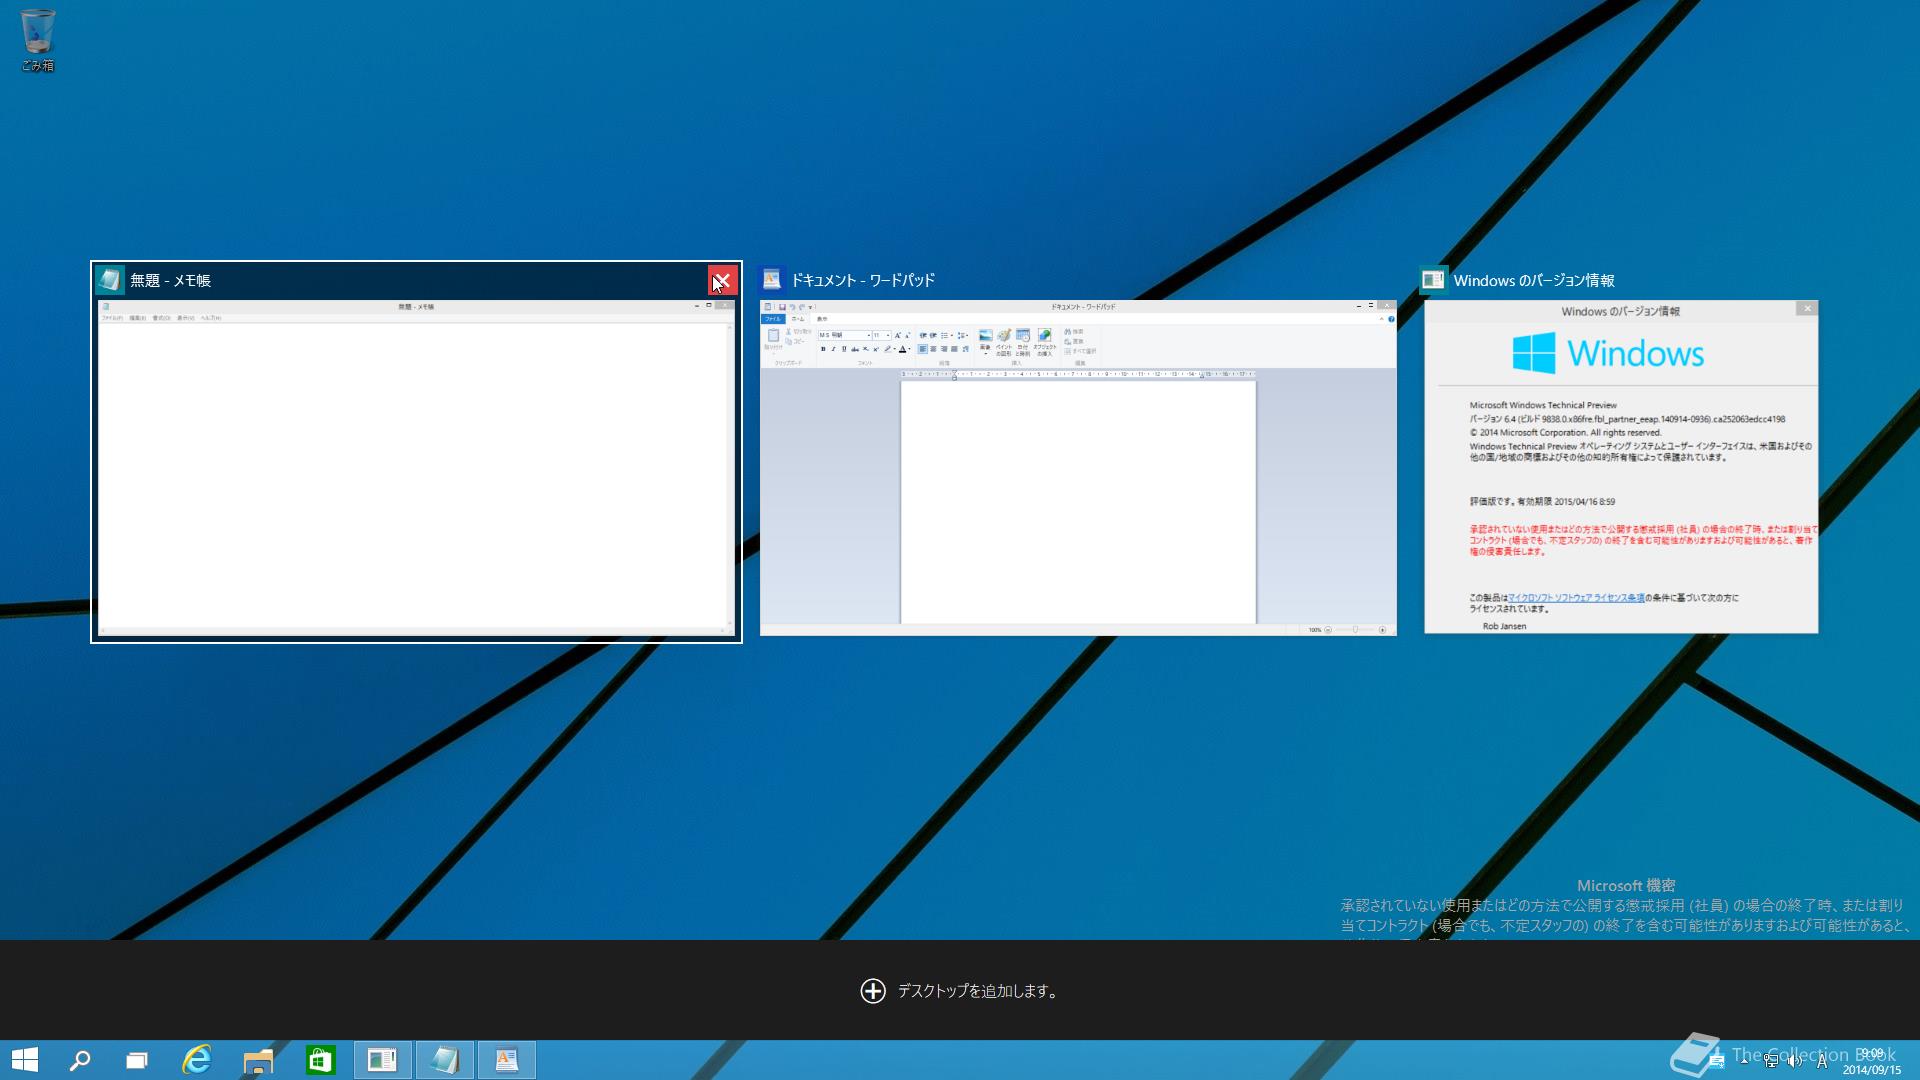The height and width of the screenshot is (1080, 1920).
Task: Open the Search magnifier on the taskbar
Action: tap(80, 1060)
